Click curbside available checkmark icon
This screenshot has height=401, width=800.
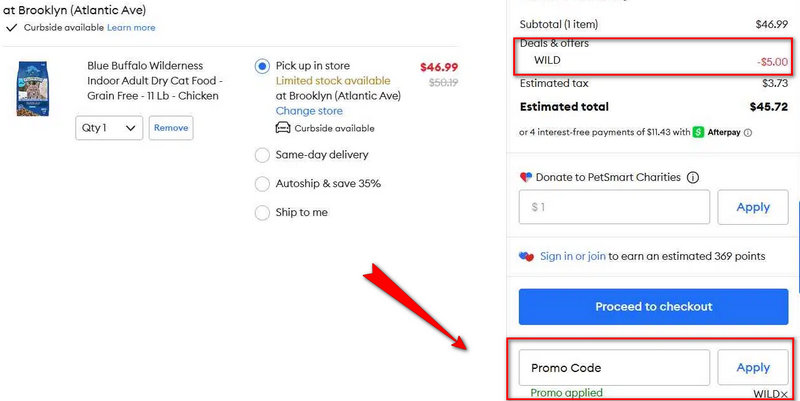tap(12, 28)
